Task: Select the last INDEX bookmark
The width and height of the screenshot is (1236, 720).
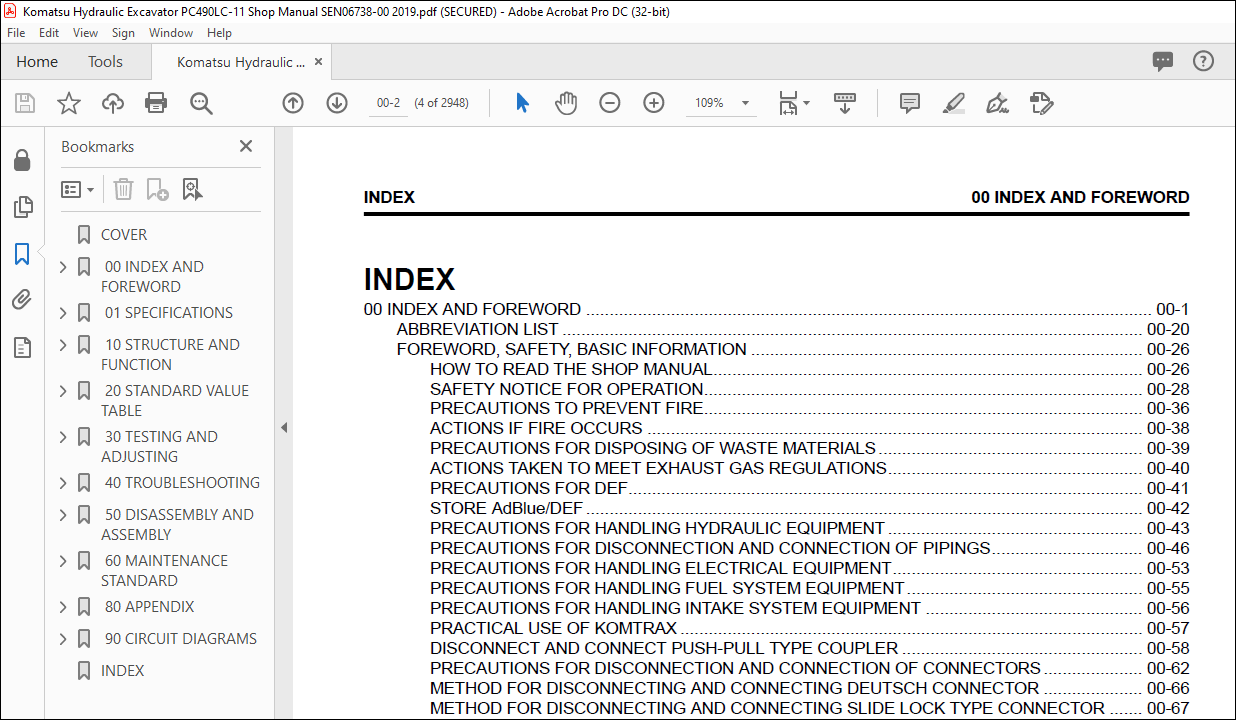Action: [x=122, y=671]
